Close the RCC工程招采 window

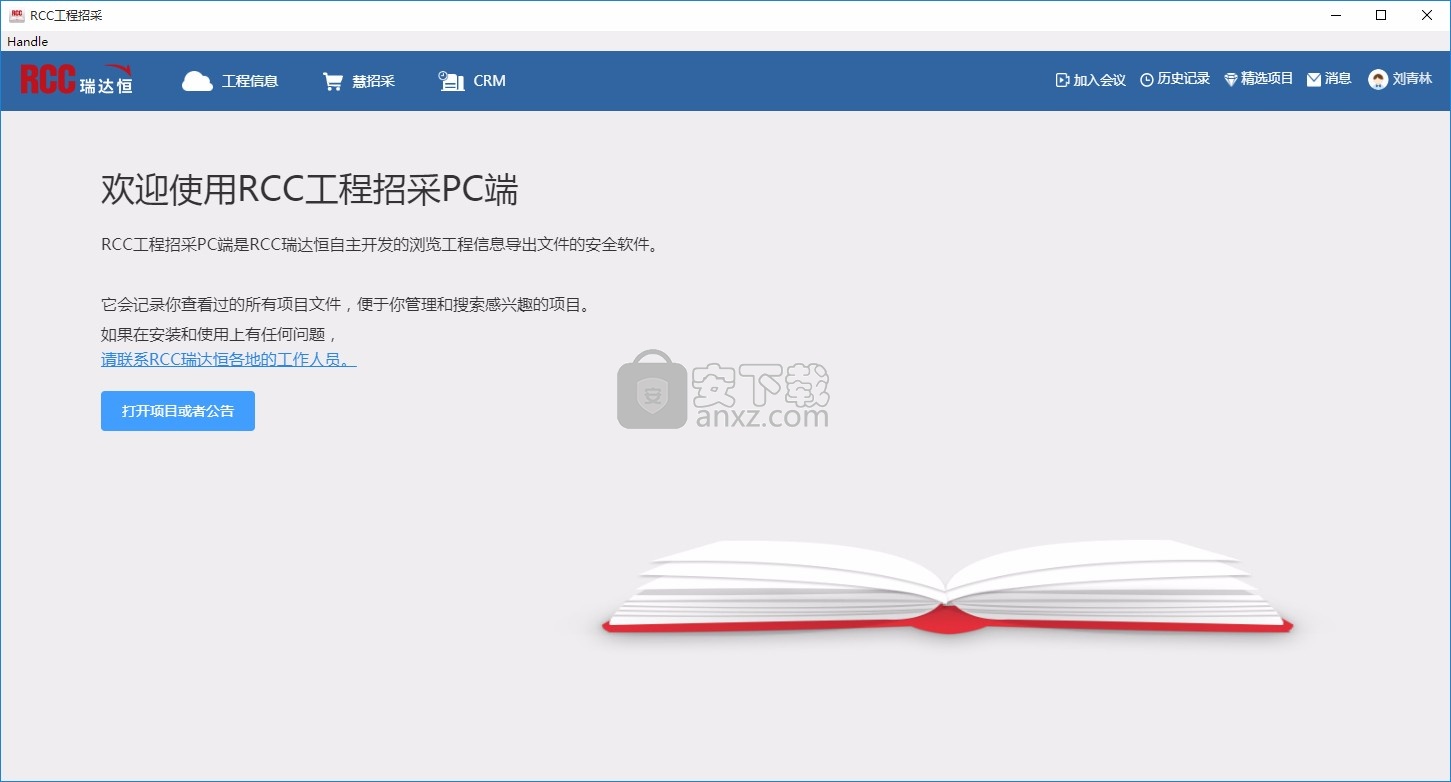[x=1427, y=15]
